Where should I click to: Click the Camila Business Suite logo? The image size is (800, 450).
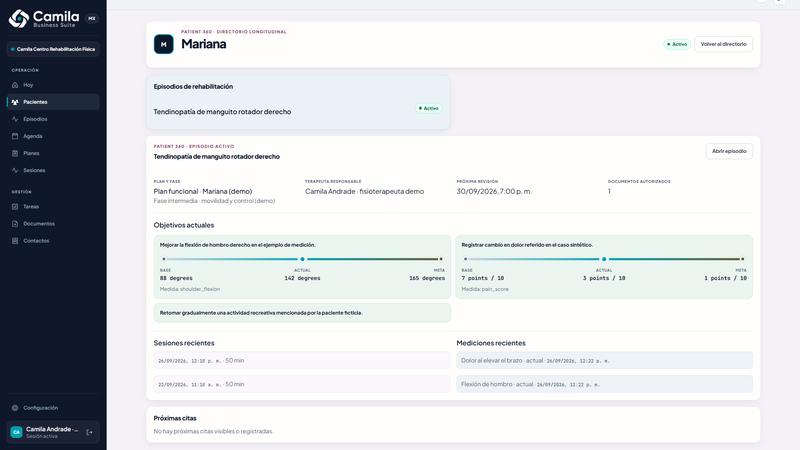[x=44, y=18]
